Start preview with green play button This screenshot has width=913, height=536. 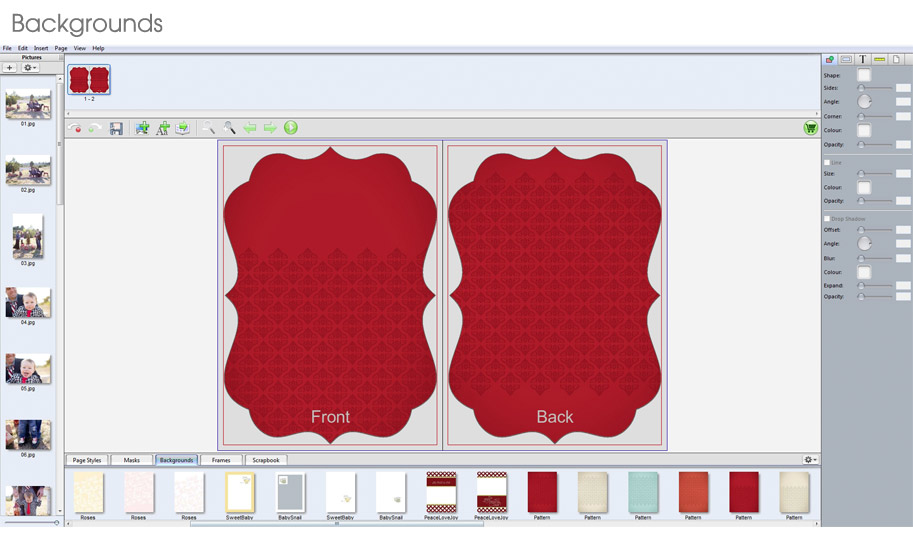291,127
